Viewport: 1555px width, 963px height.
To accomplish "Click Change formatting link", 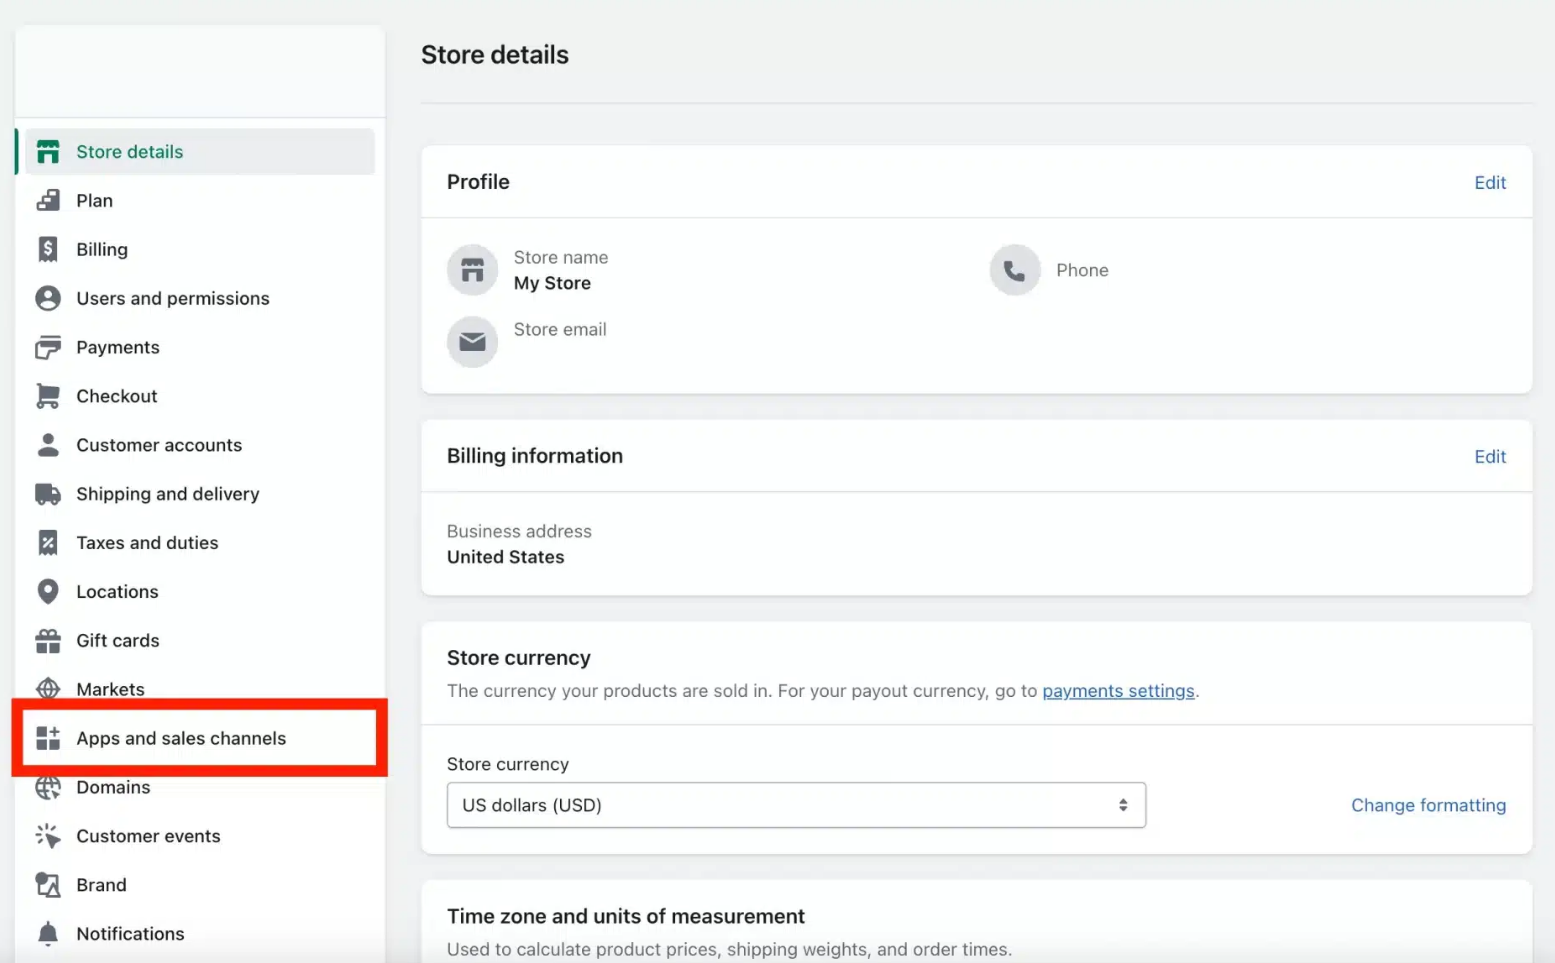I will 1428,805.
